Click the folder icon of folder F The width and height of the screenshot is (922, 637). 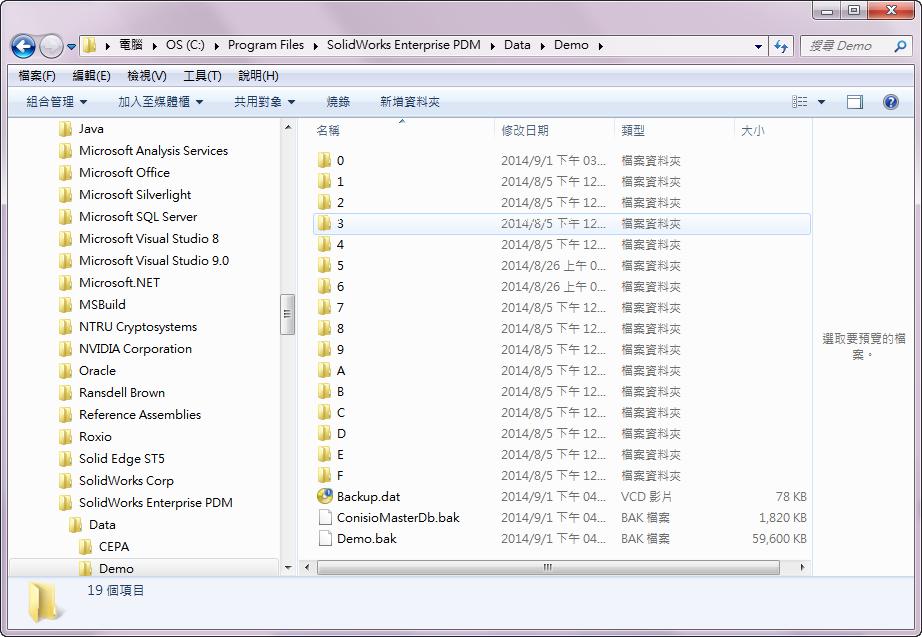point(325,476)
